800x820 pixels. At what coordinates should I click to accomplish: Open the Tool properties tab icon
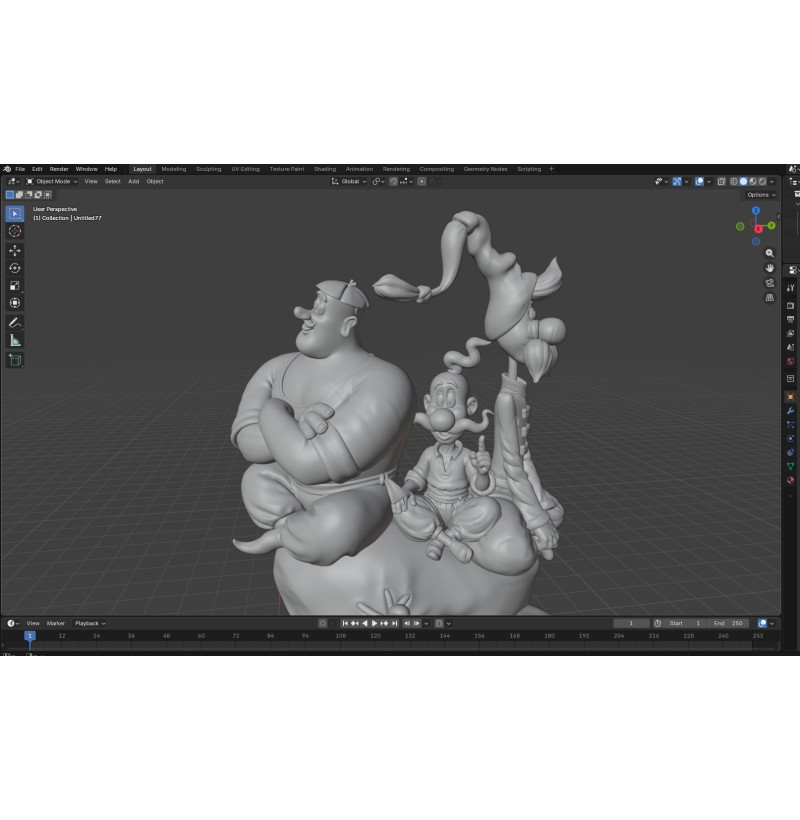click(791, 288)
